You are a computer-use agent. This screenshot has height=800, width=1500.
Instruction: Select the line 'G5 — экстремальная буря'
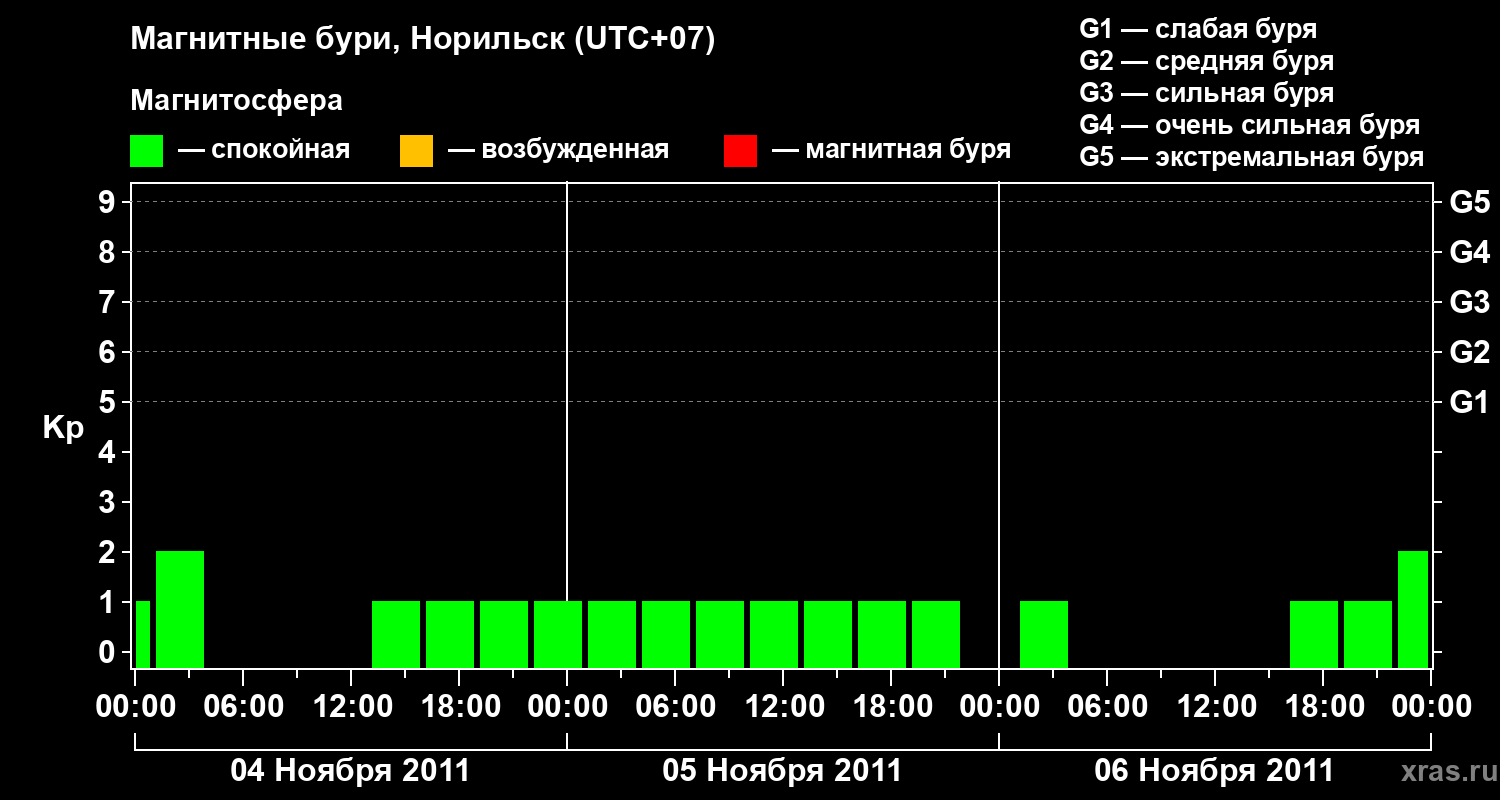coord(1252,157)
